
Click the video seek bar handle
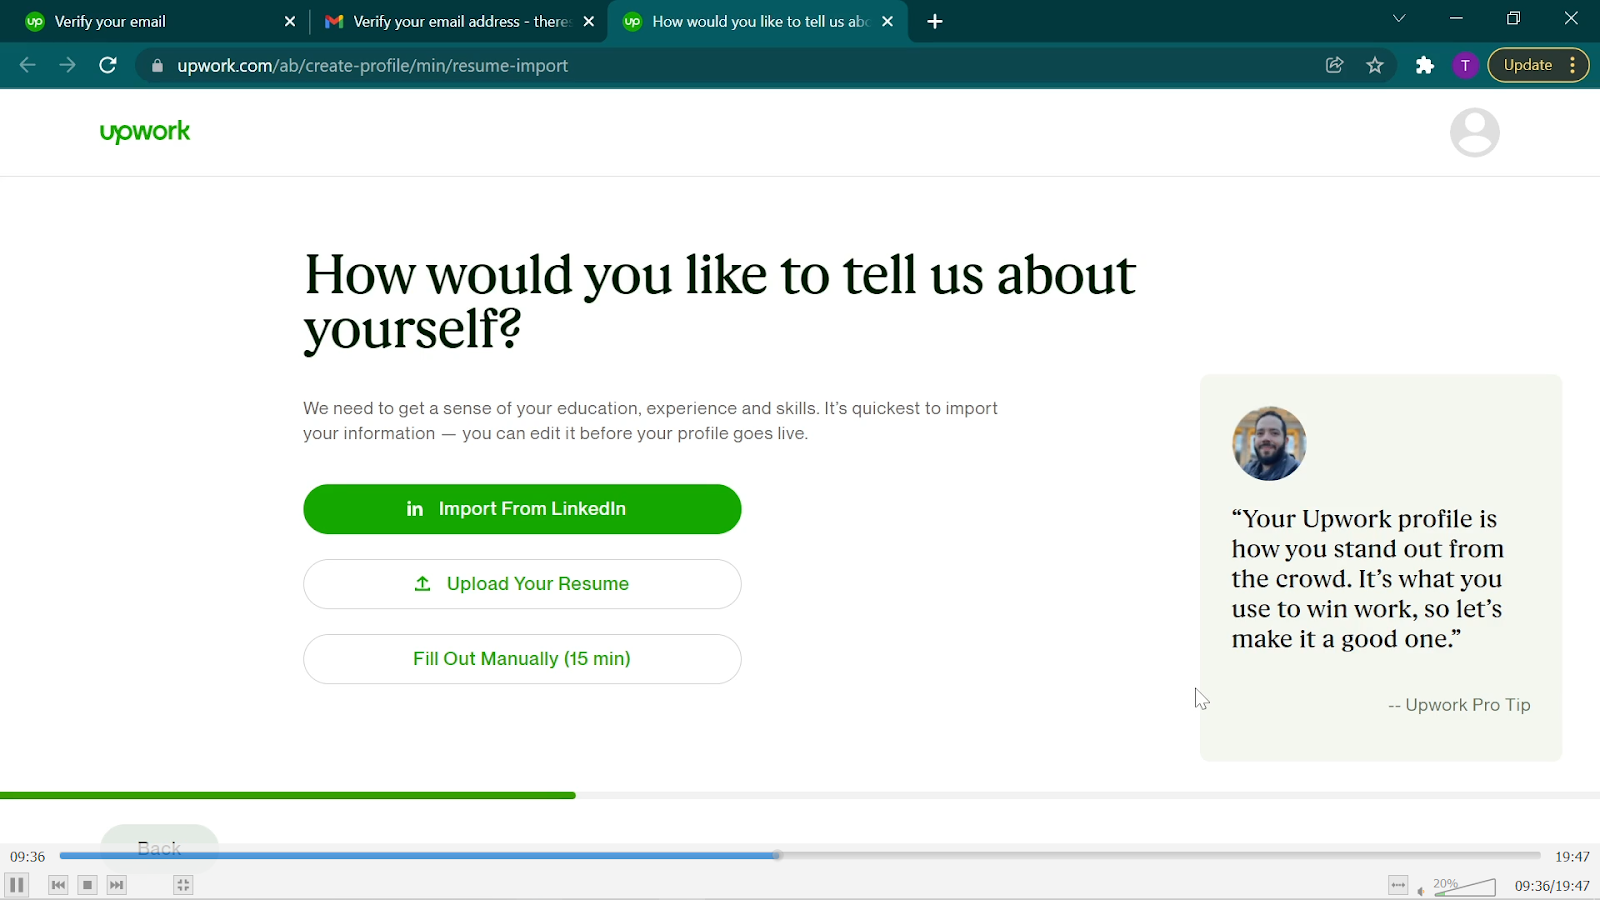(777, 856)
